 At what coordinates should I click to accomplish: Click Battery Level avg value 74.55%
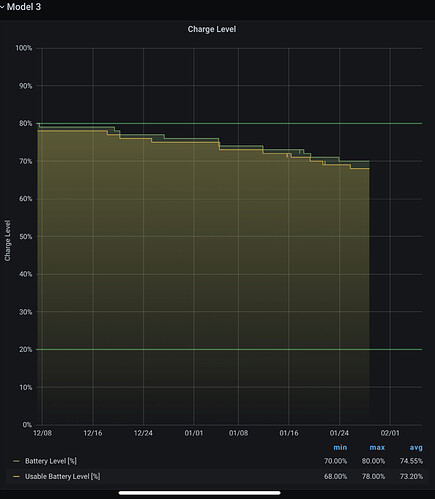411,461
